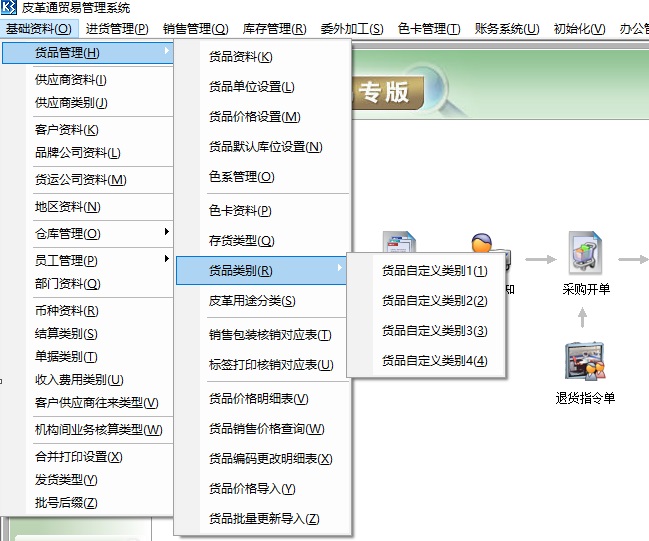649x541 pixels.
Task: Click the document icon above the submenu
Action: pos(399,242)
